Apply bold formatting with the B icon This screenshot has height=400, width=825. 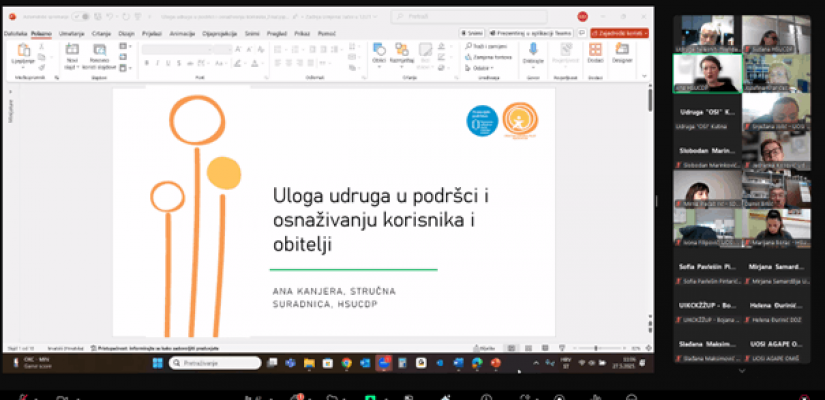pos(146,63)
